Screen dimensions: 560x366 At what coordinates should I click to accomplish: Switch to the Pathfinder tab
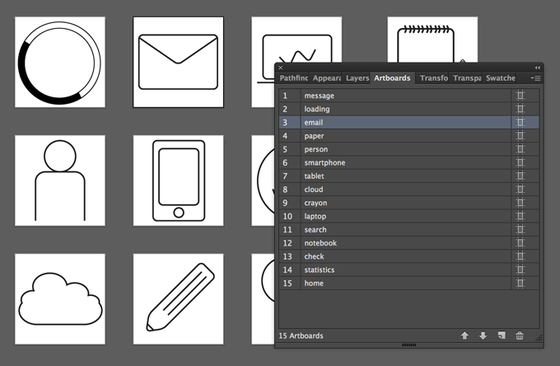[293, 78]
